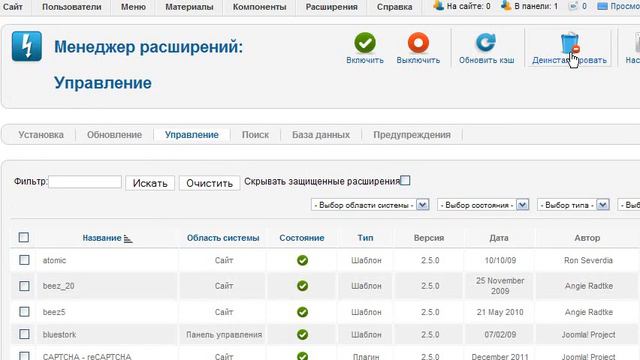Sort by the Тип column header

click(365, 238)
